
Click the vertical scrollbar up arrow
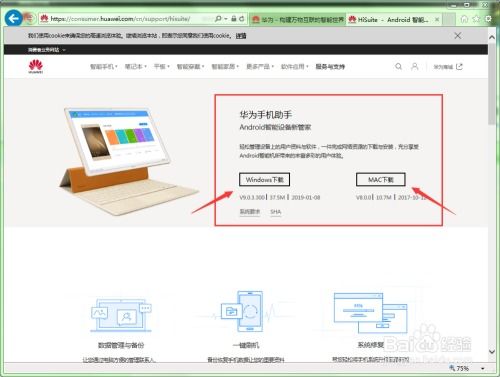click(x=492, y=37)
